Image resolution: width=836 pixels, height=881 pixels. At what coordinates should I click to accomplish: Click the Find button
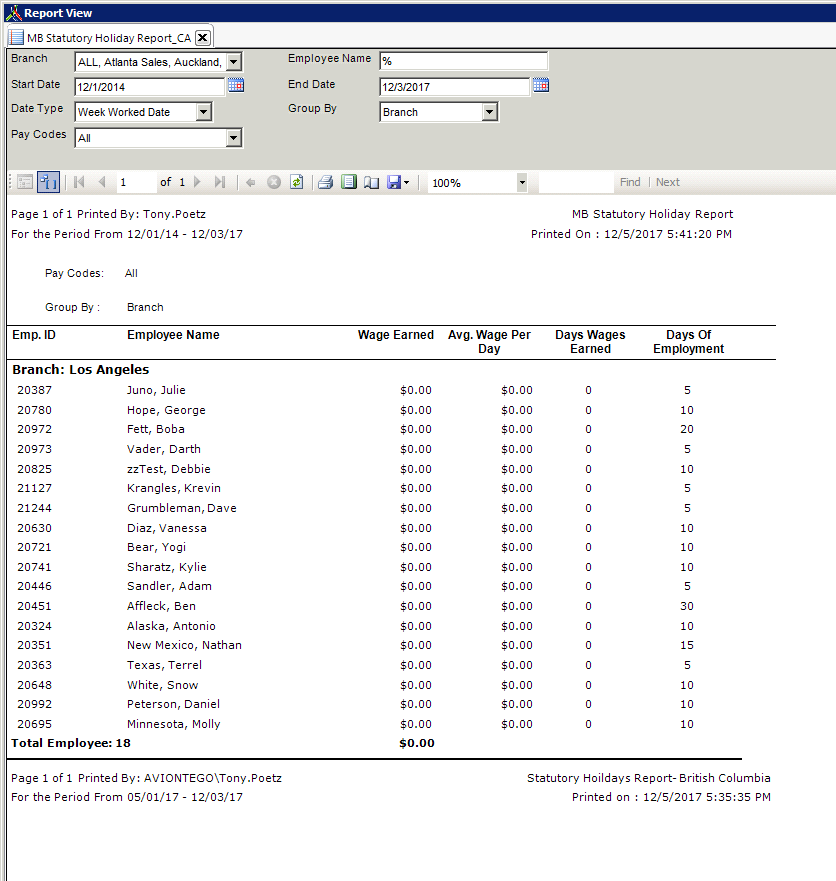coord(630,182)
